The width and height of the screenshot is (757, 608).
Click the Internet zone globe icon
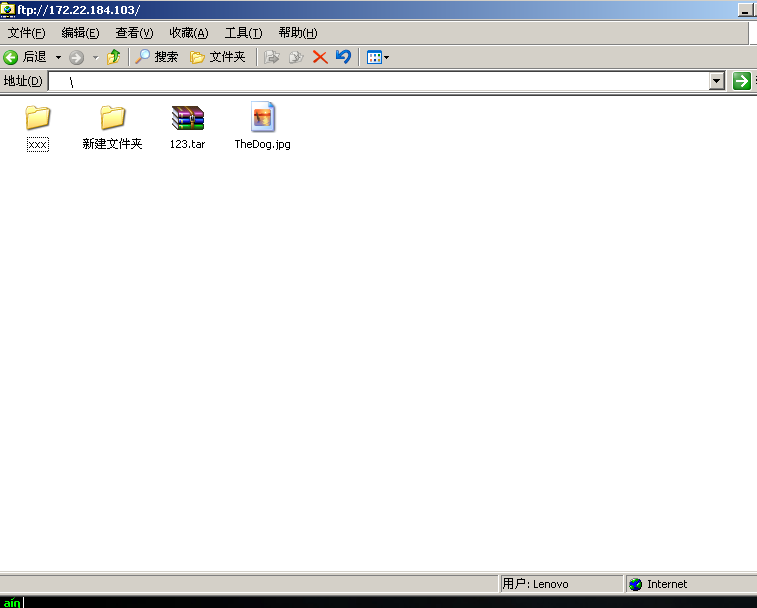(x=636, y=584)
